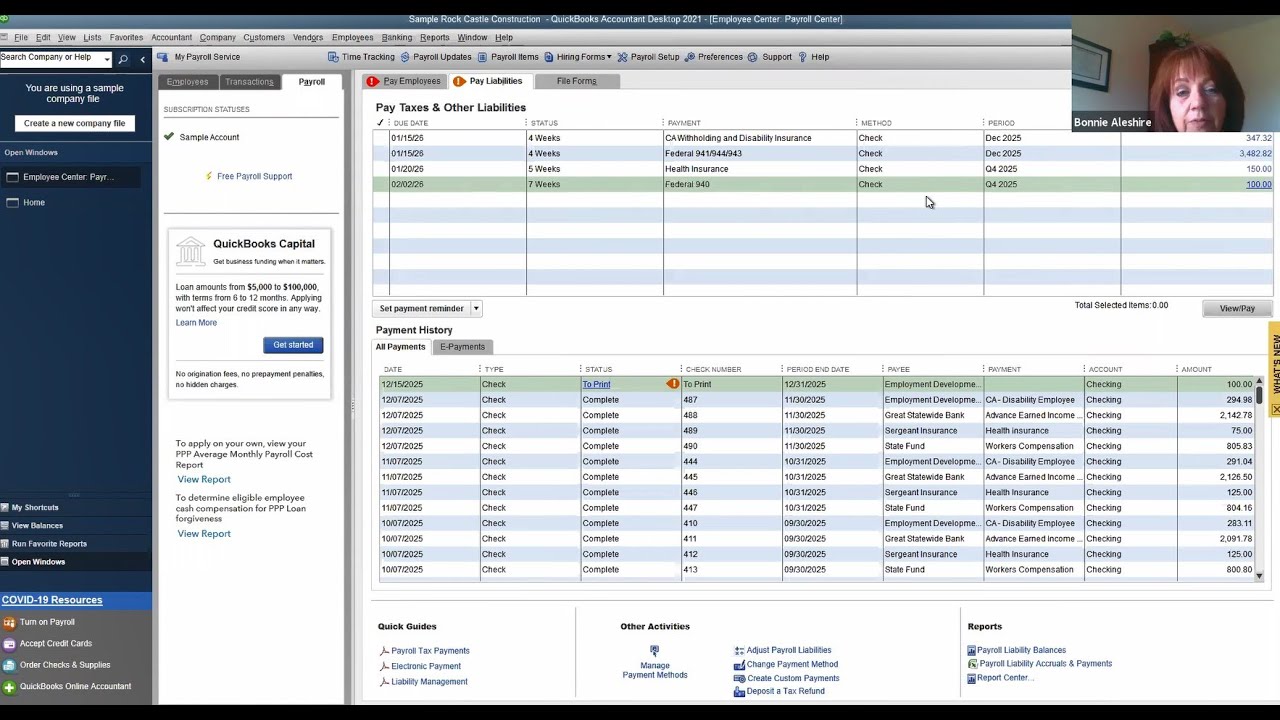
Task: Check the Federal 941/944/943 liability row
Action: [380, 154]
